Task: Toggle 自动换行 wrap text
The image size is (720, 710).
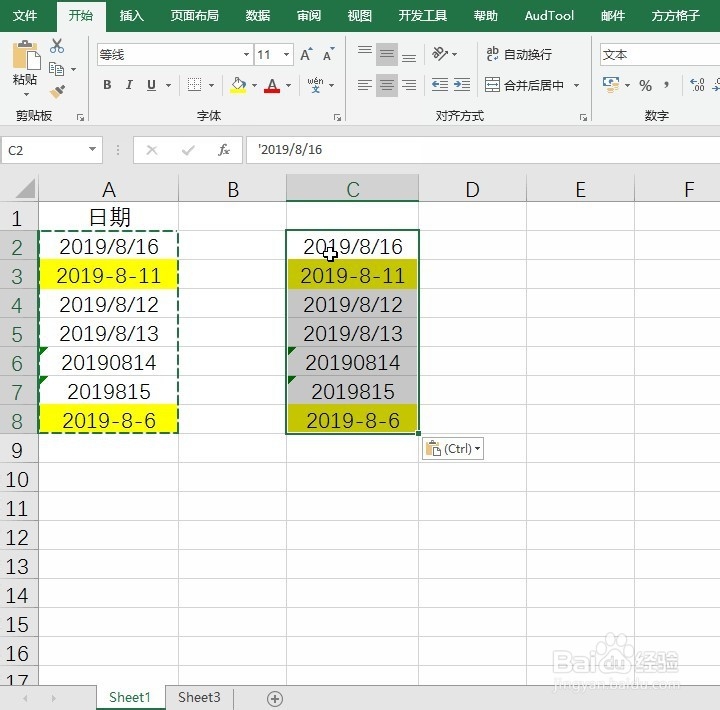Action: [519, 54]
